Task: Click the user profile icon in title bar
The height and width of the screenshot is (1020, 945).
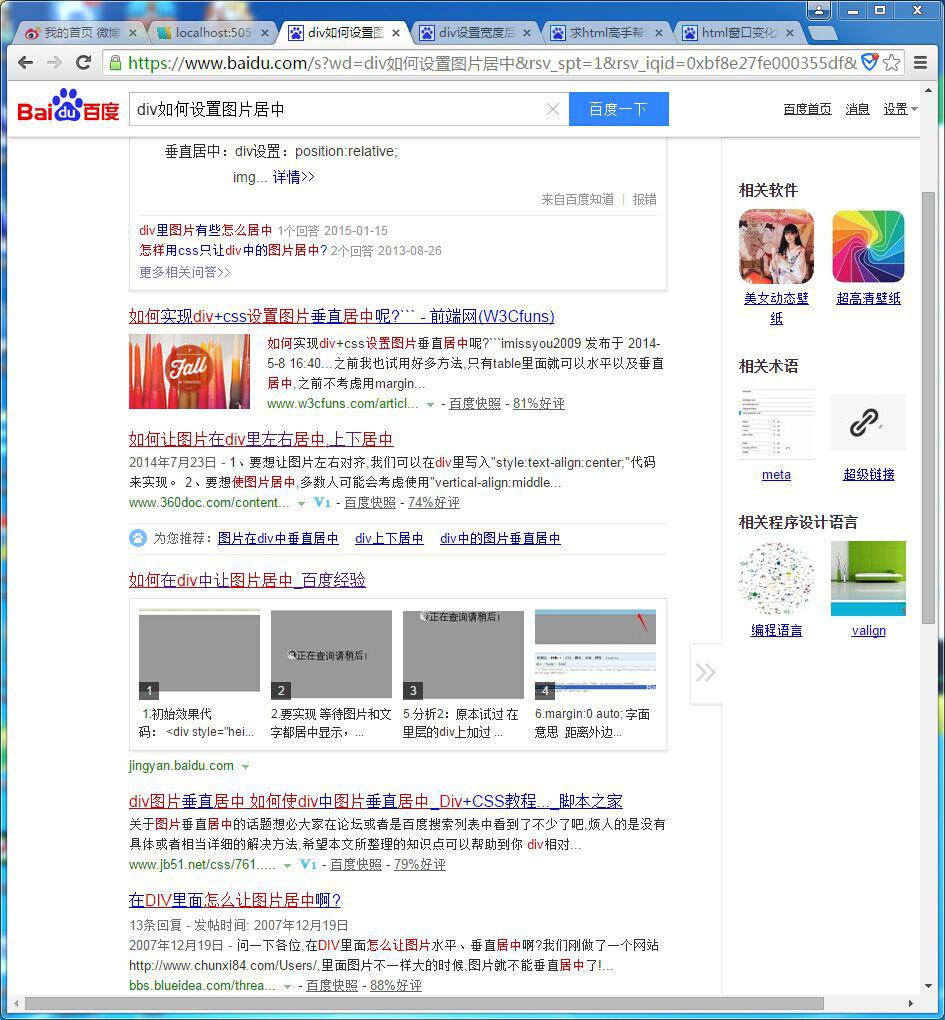Action: coord(819,10)
